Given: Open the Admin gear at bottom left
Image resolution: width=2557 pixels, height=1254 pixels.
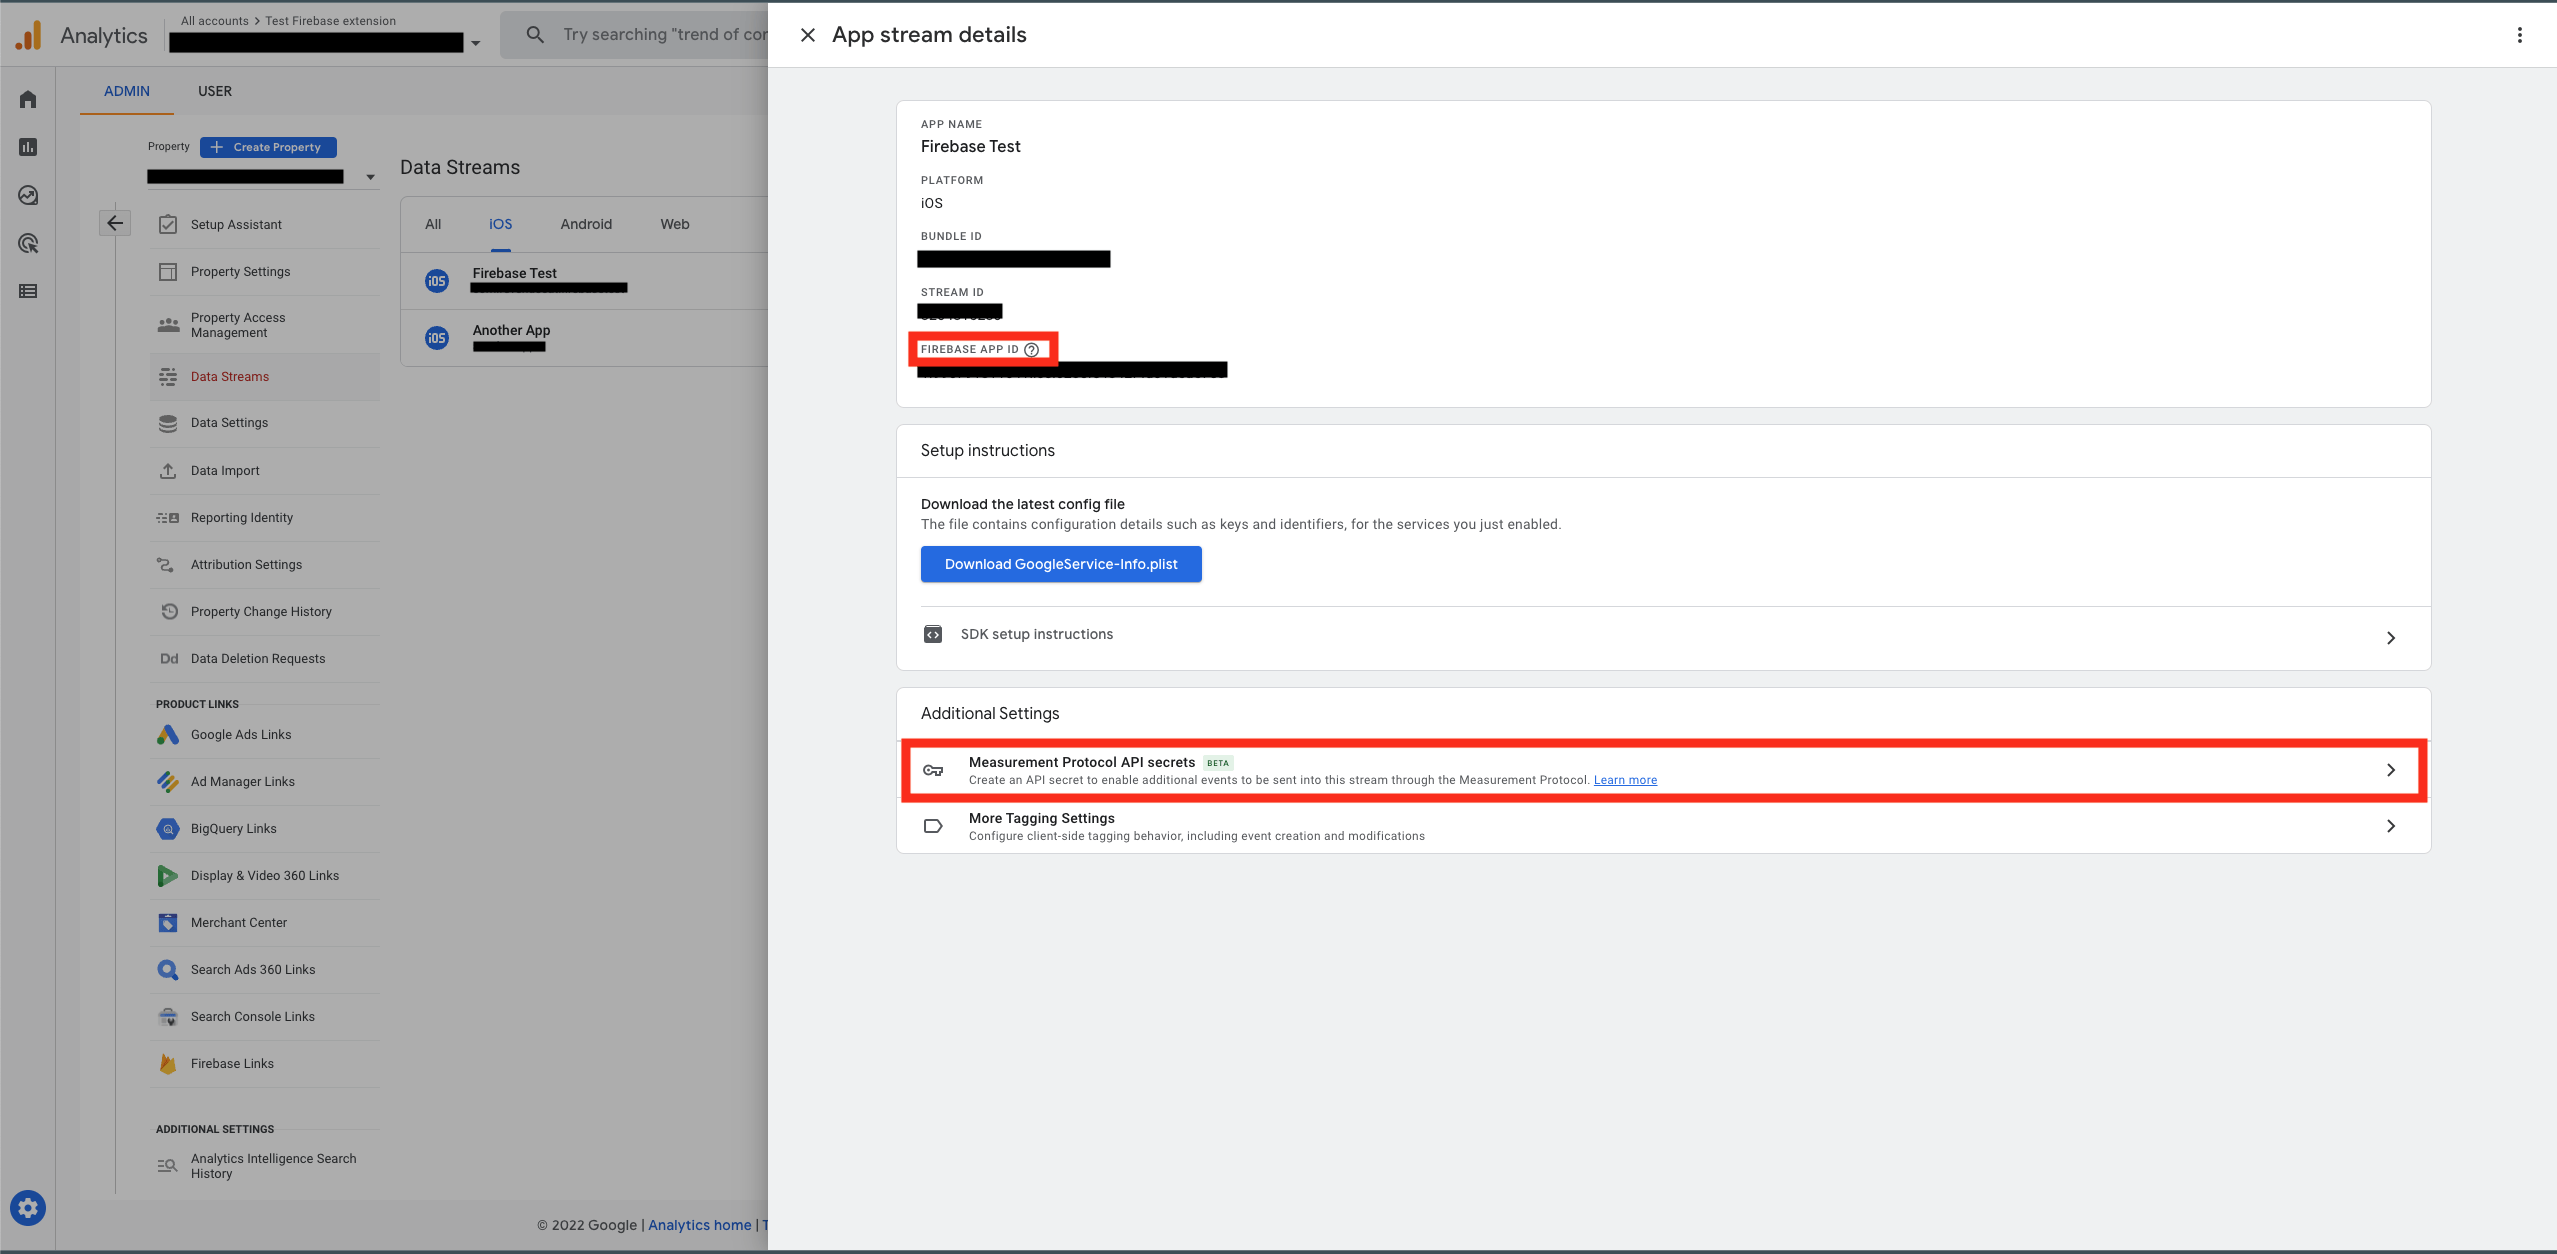Looking at the screenshot, I should (x=27, y=1207).
